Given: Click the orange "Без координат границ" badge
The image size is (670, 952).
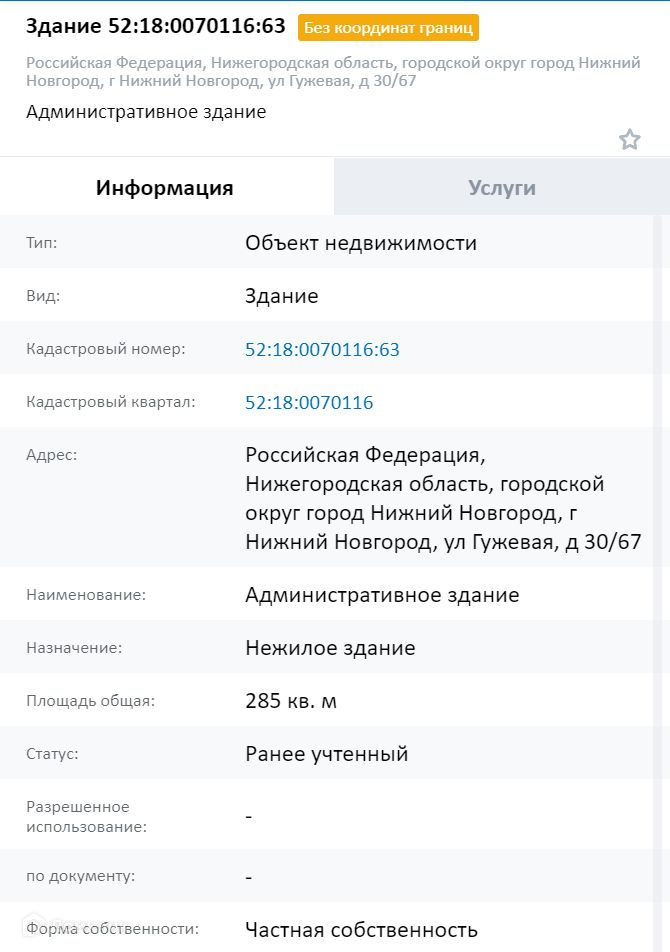Looking at the screenshot, I should tap(388, 27).
